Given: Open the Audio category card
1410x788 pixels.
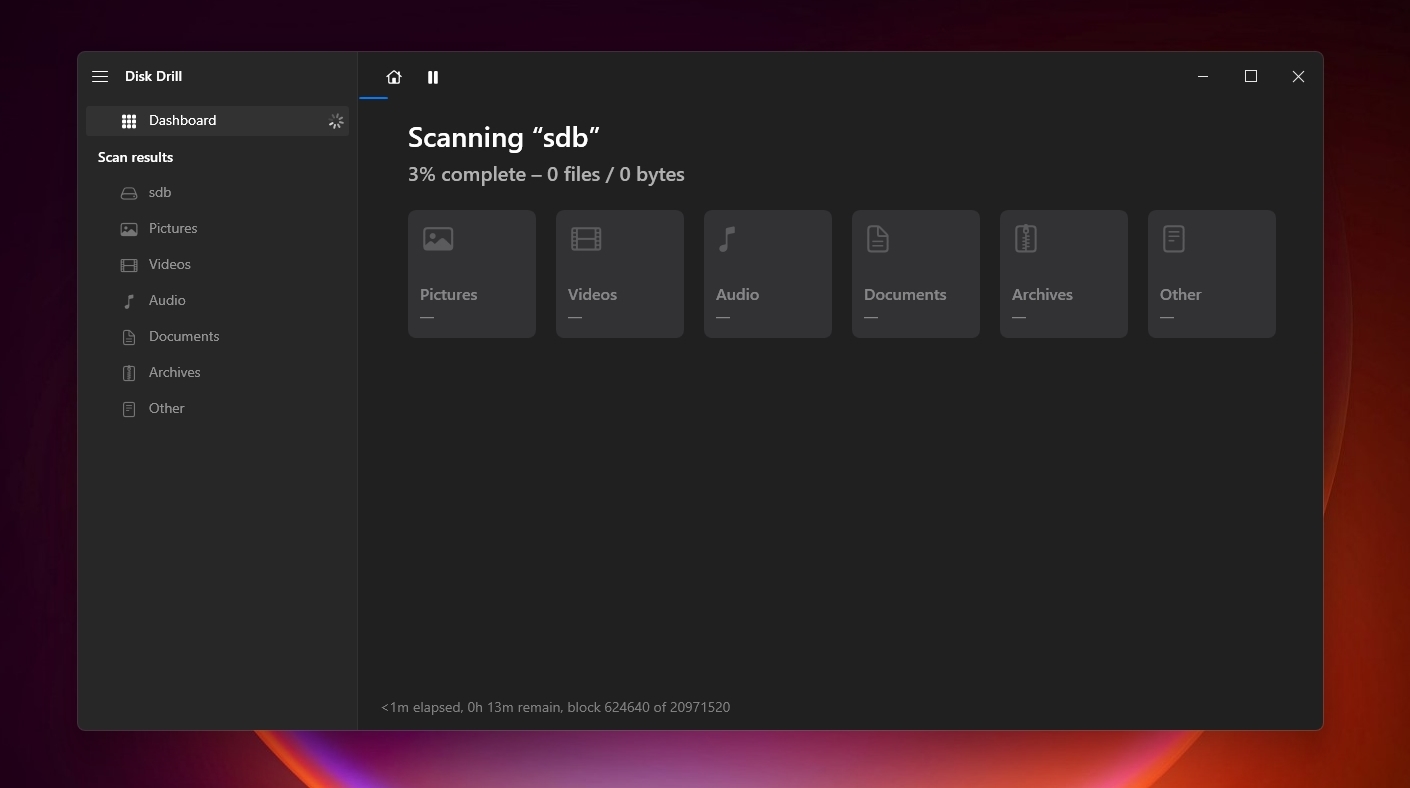Looking at the screenshot, I should click(768, 274).
